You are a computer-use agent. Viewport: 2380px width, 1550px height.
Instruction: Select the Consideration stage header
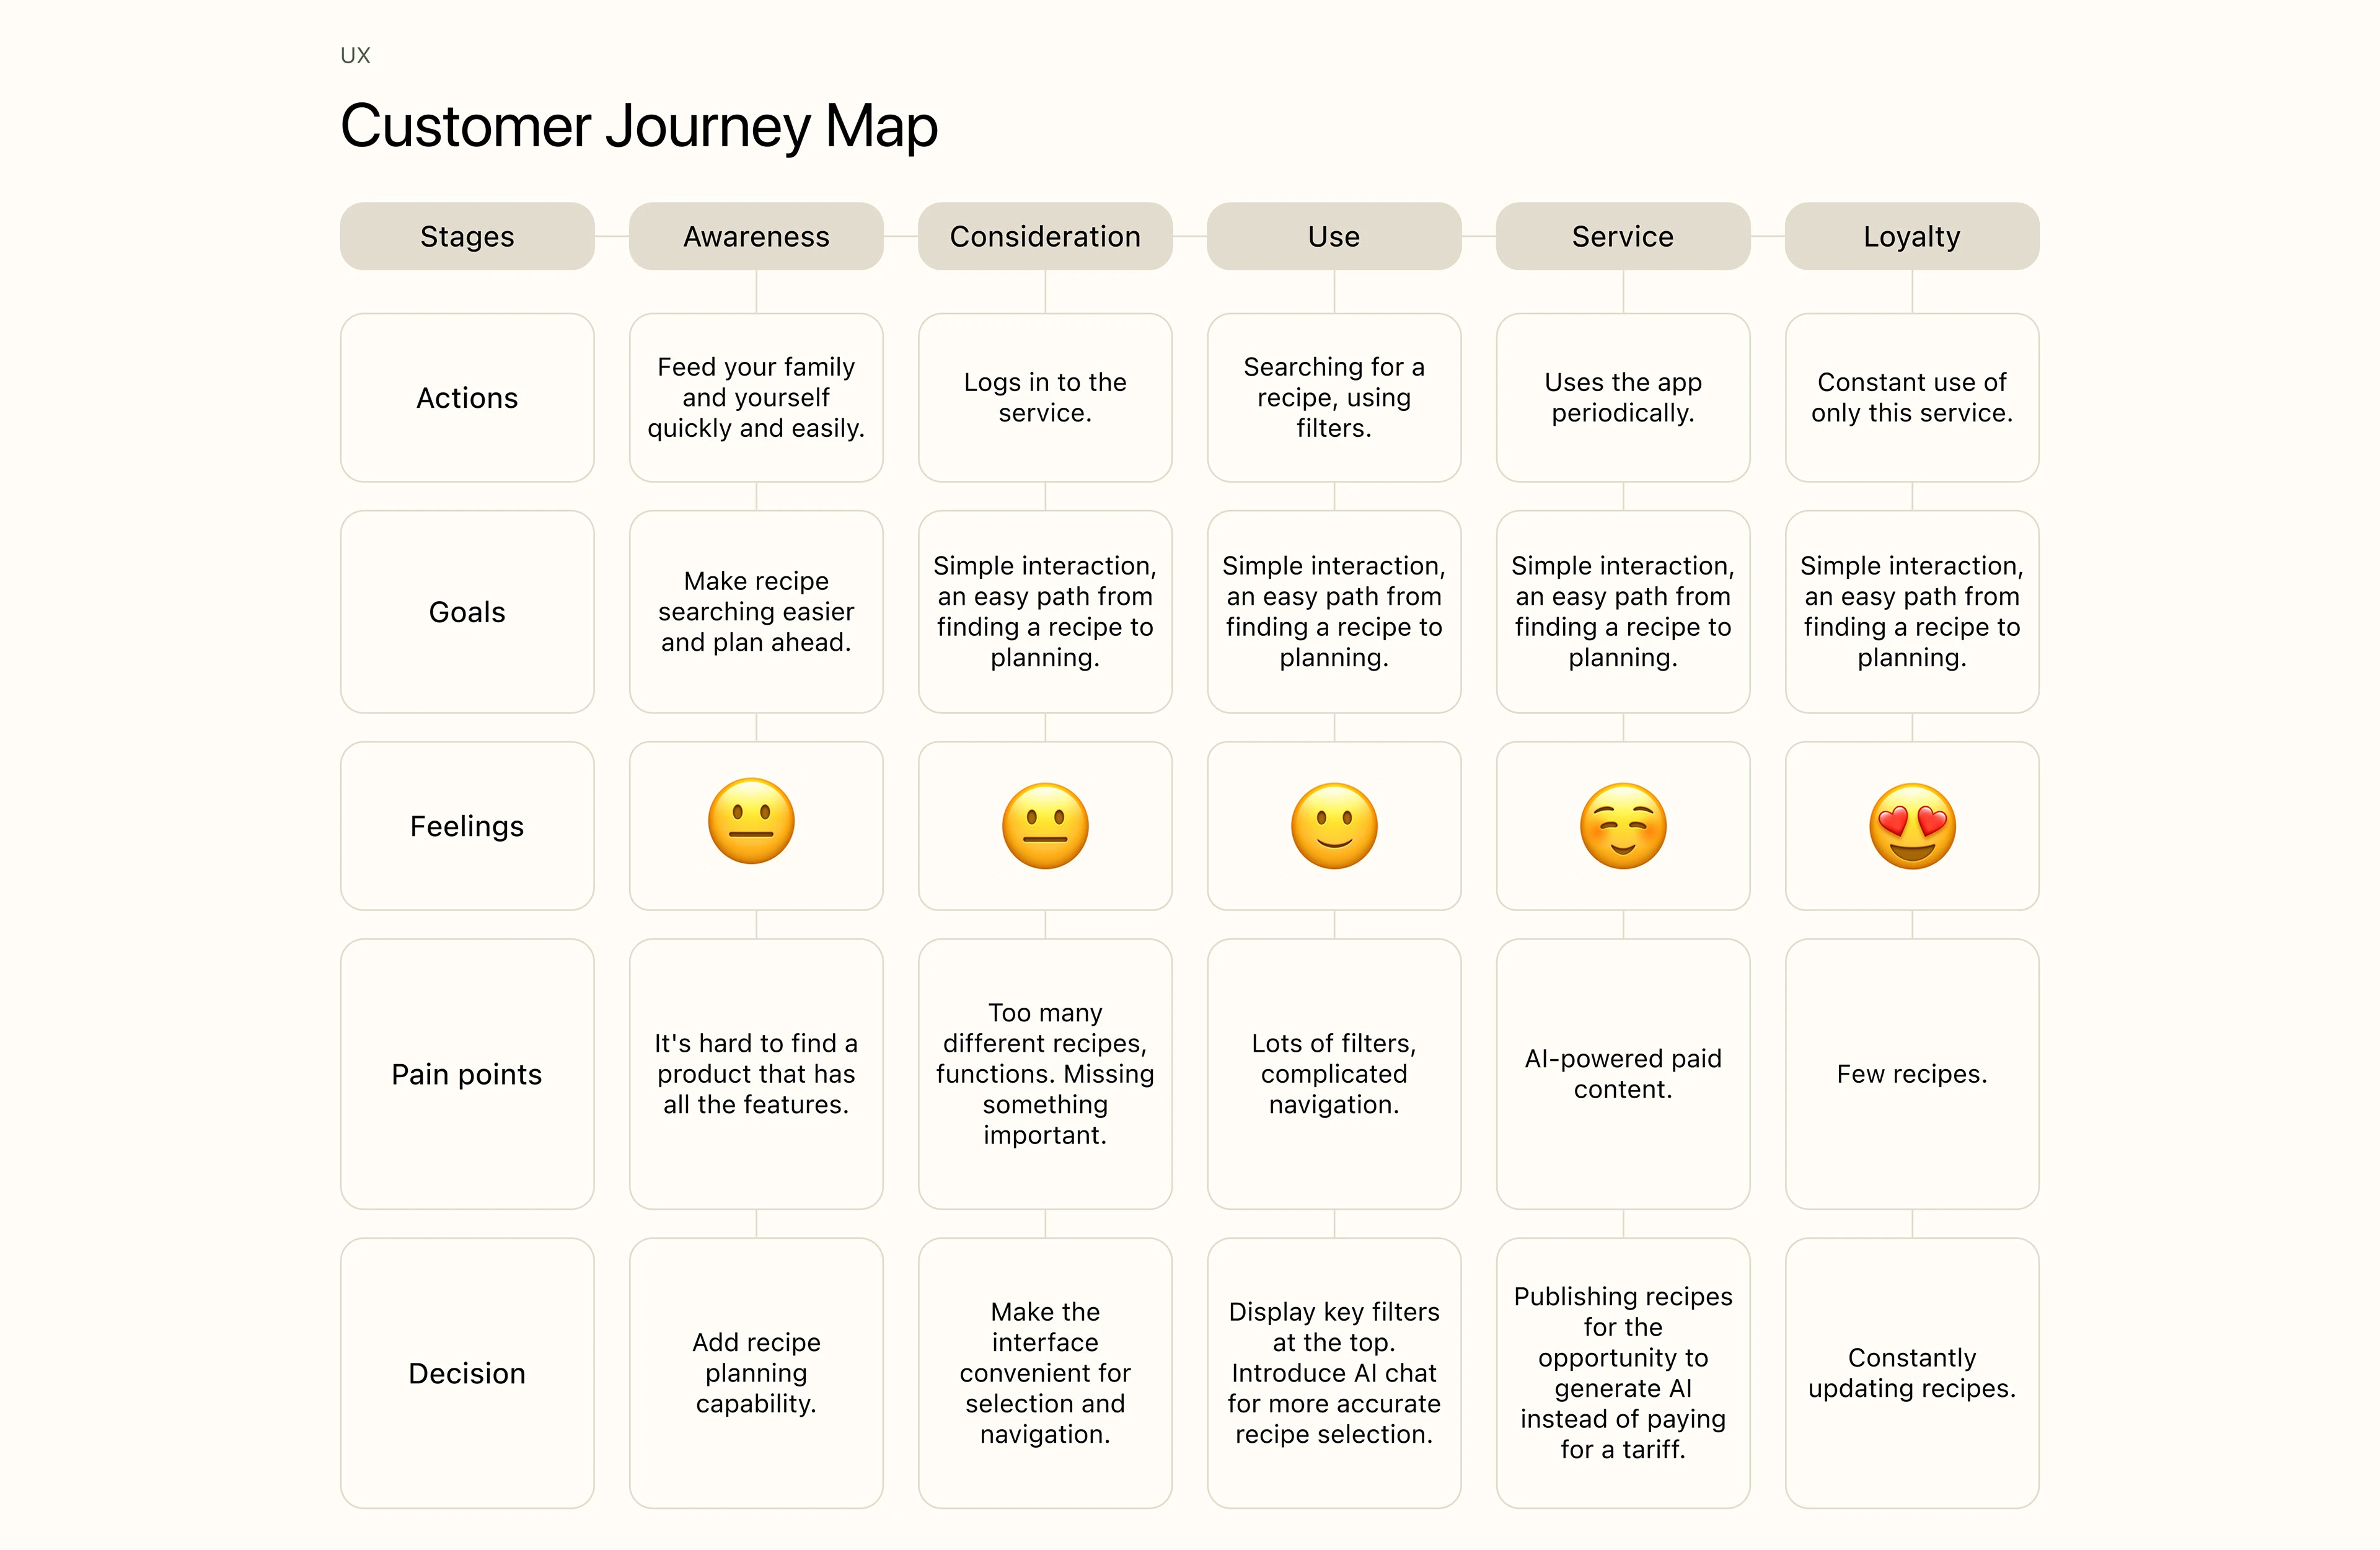tap(1045, 236)
